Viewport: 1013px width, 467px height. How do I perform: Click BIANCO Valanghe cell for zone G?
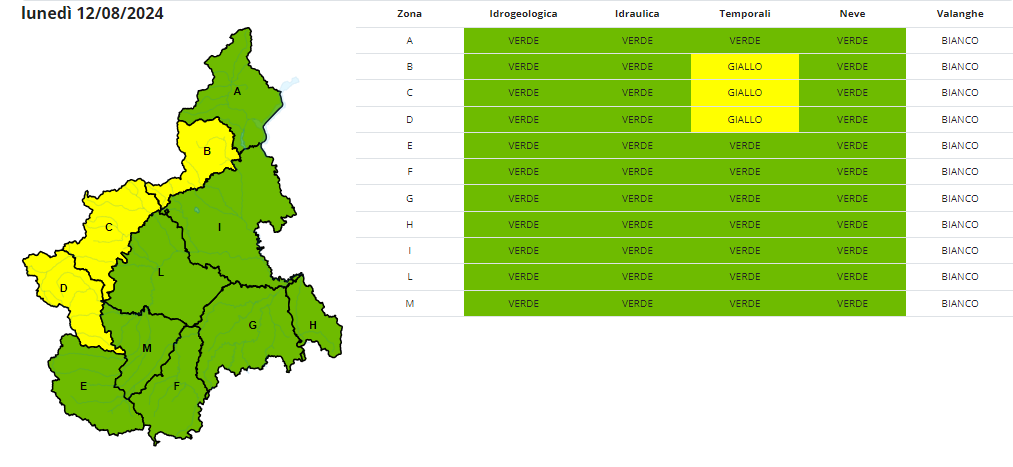(959, 198)
